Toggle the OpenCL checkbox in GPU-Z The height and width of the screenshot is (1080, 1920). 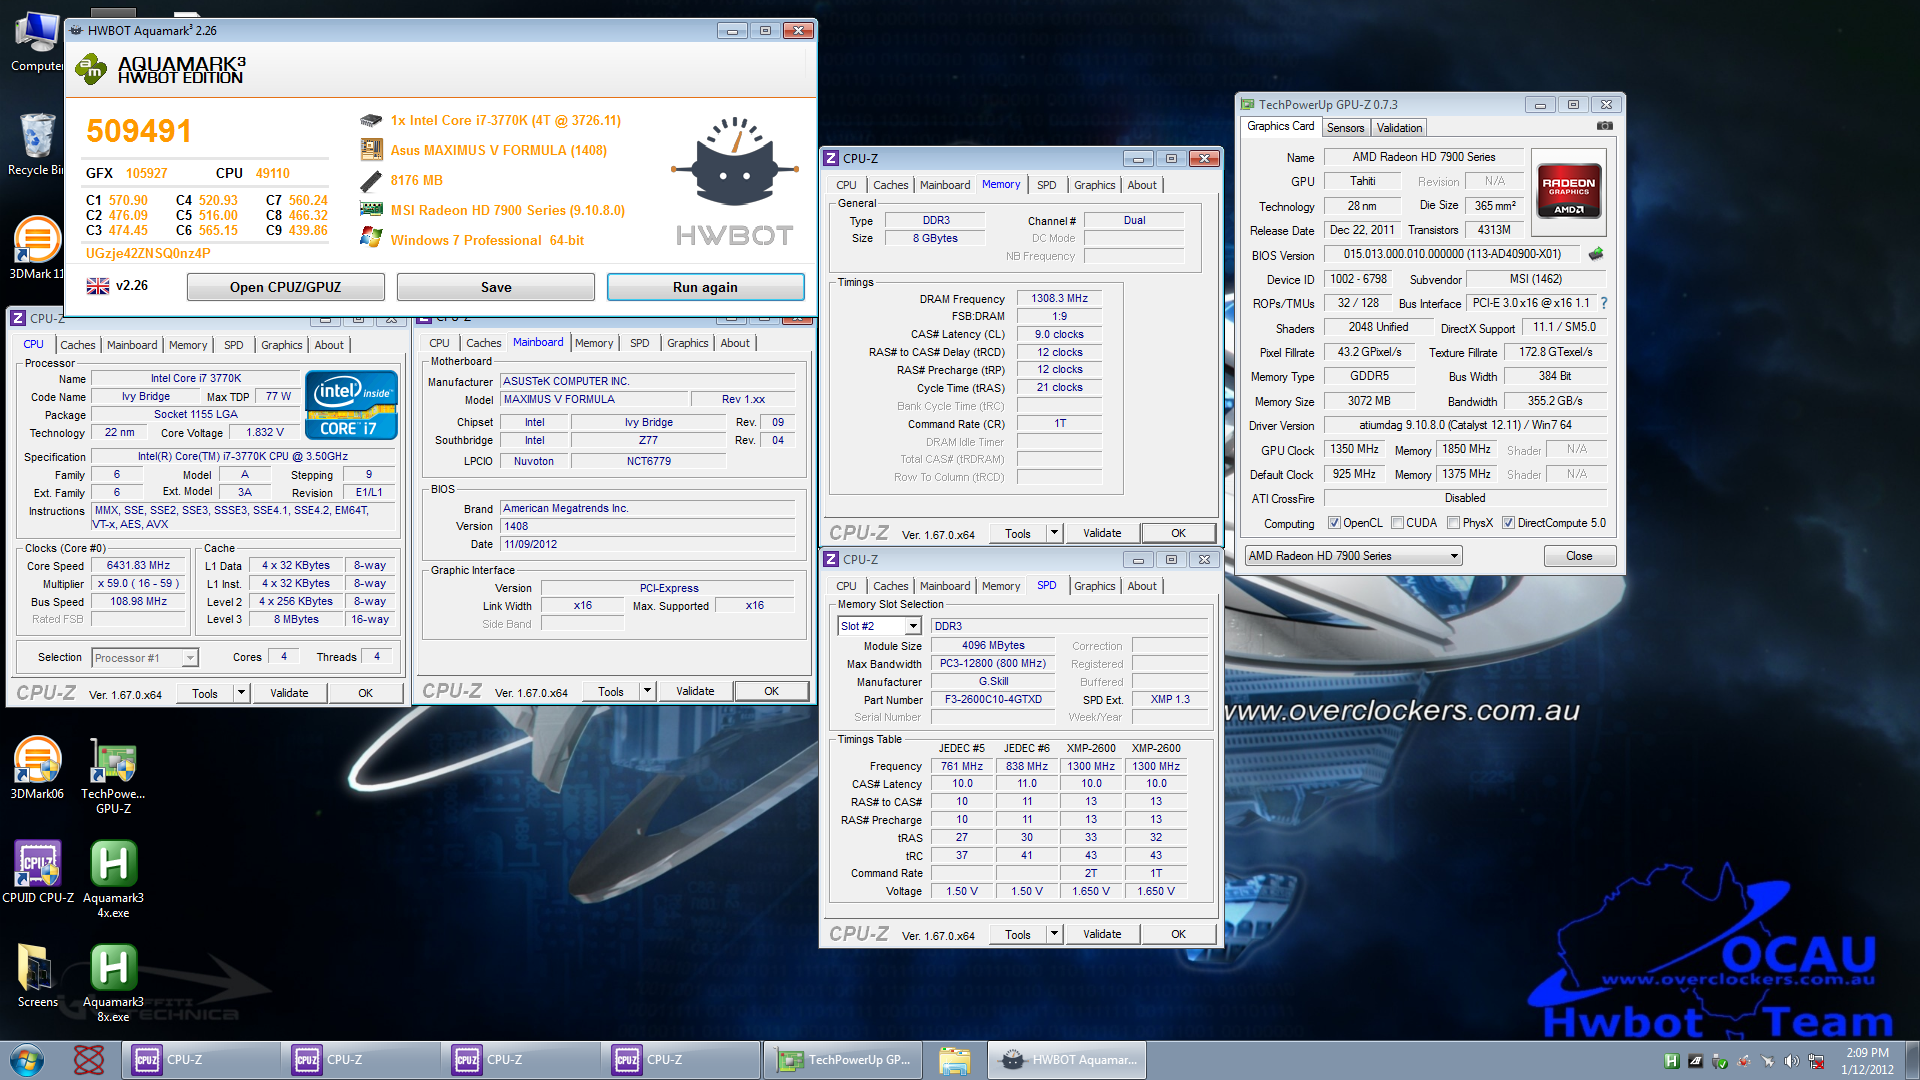(1334, 523)
